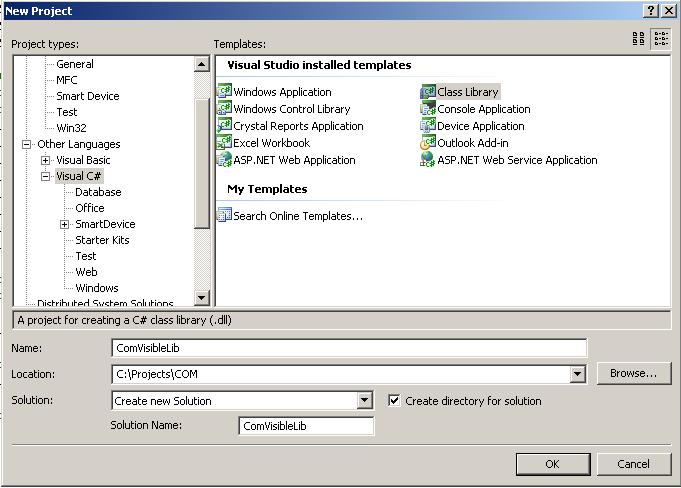This screenshot has width=681, height=488.
Task: Click the Console Application template label
Action: [x=484, y=109]
